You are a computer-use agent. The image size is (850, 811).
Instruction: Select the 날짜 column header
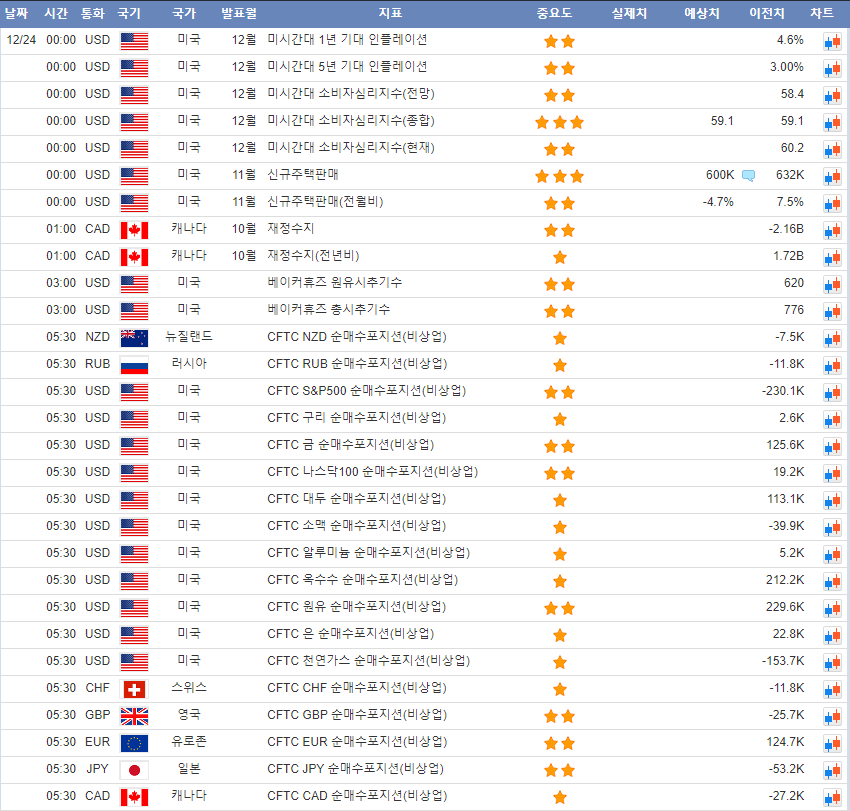coord(17,13)
